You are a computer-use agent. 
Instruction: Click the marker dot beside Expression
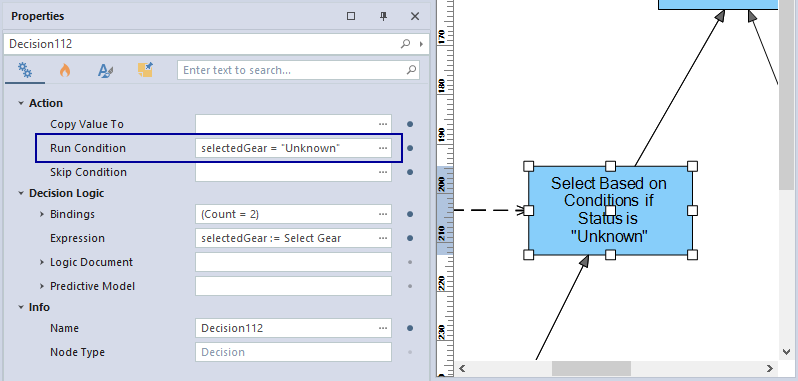point(410,238)
